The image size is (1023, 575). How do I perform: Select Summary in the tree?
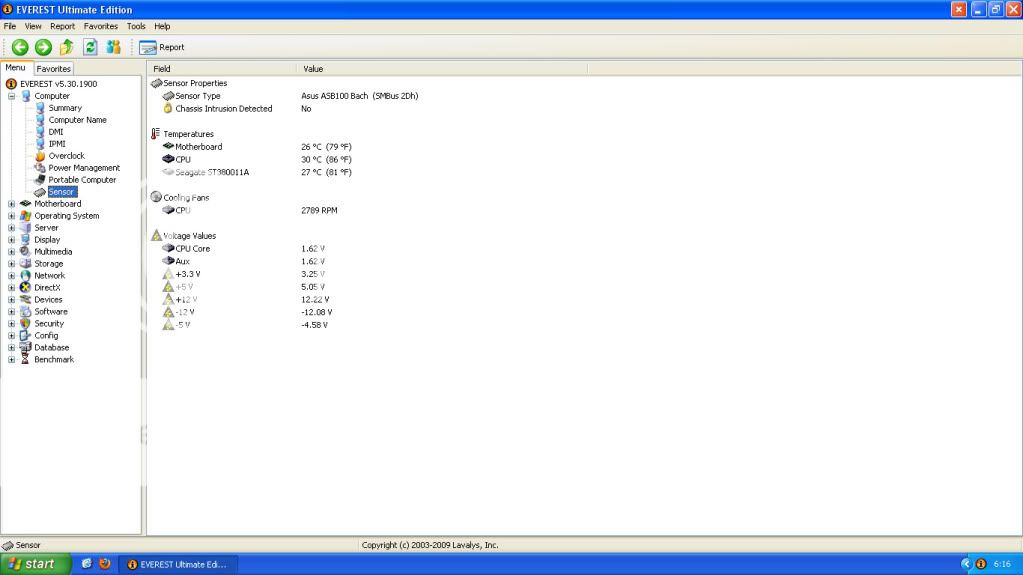coord(65,108)
